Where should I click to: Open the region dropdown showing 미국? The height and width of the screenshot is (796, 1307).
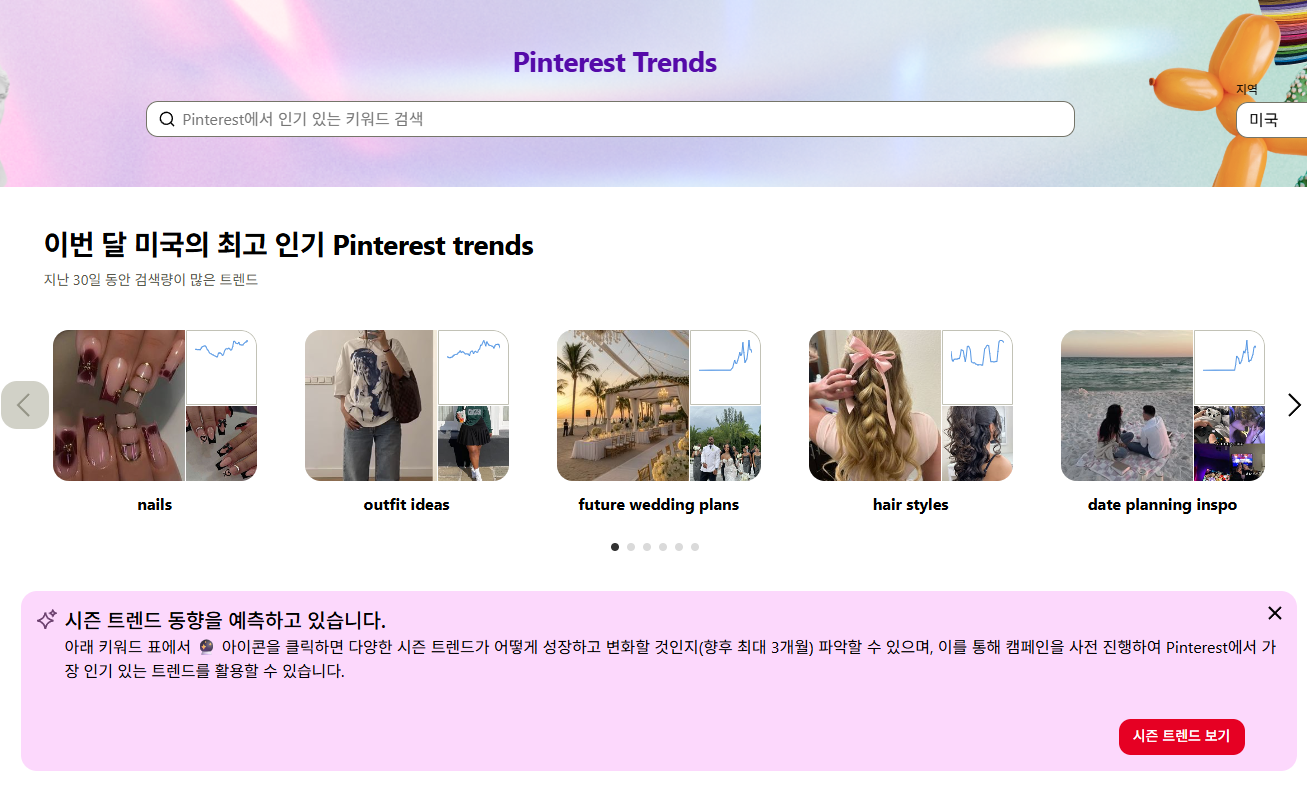pos(1271,120)
